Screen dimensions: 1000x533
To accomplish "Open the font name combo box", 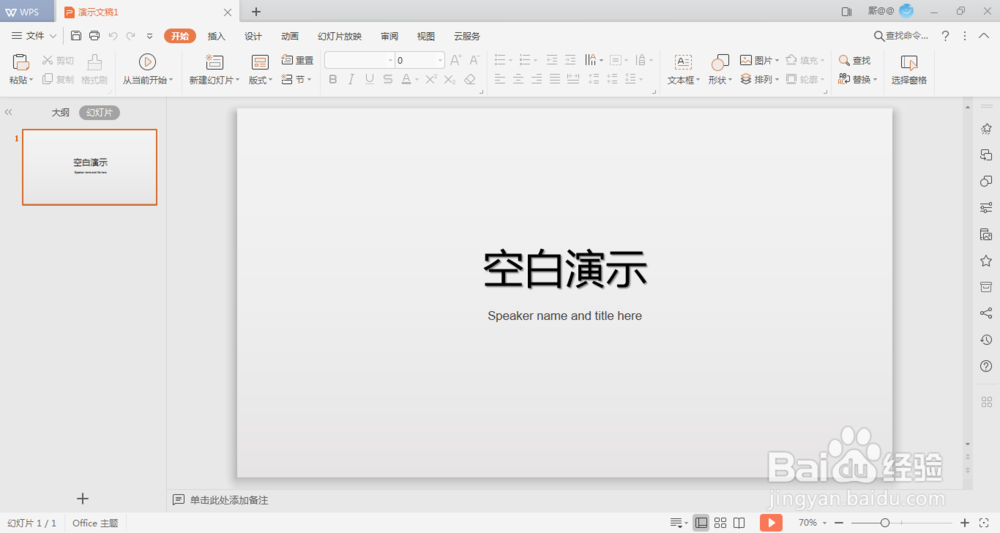I will point(359,60).
